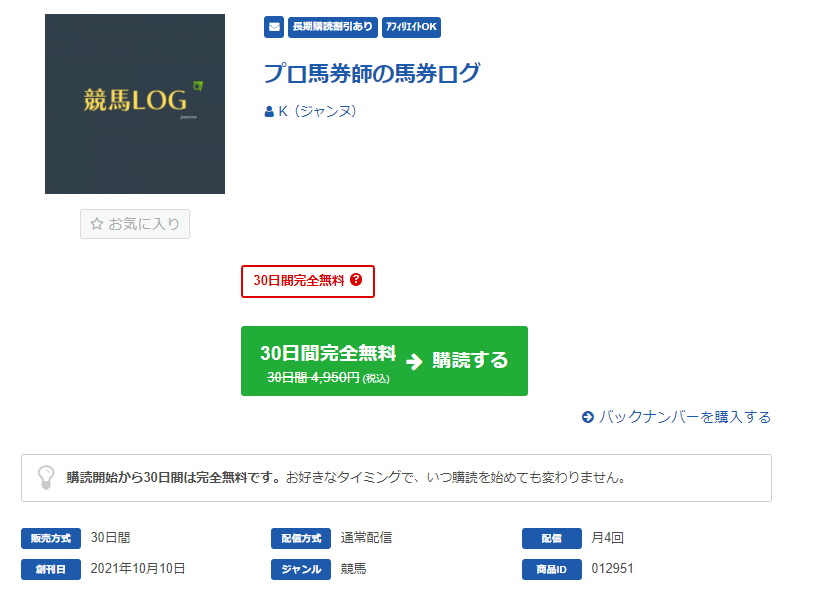Click the 長期購読割引あり badge
The width and height of the screenshot is (824, 589).
[x=333, y=27]
